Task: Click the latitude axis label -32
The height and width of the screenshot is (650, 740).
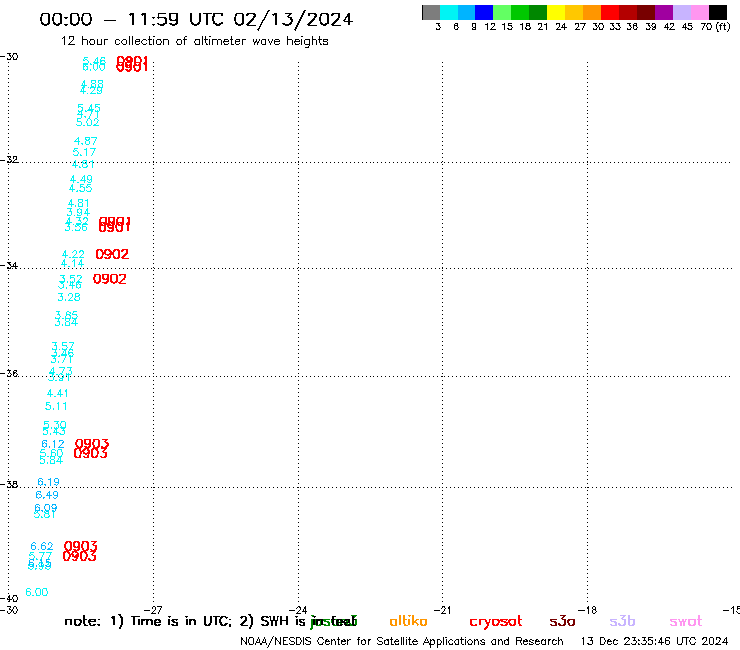Action: (x=9, y=160)
